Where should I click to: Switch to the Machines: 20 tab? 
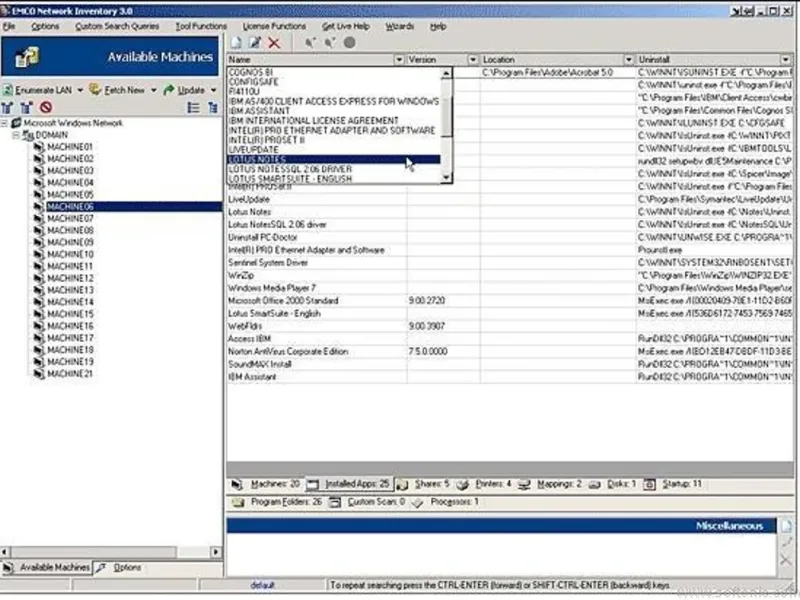click(x=265, y=484)
